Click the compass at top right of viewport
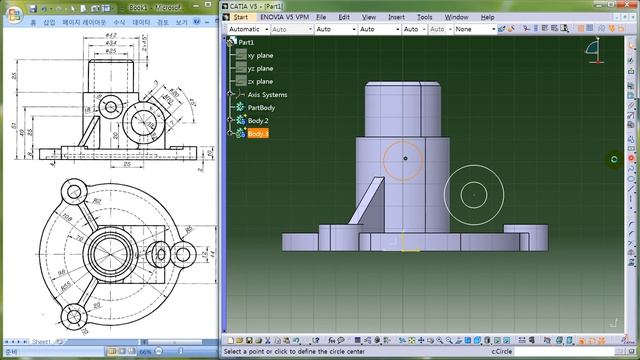 click(594, 50)
